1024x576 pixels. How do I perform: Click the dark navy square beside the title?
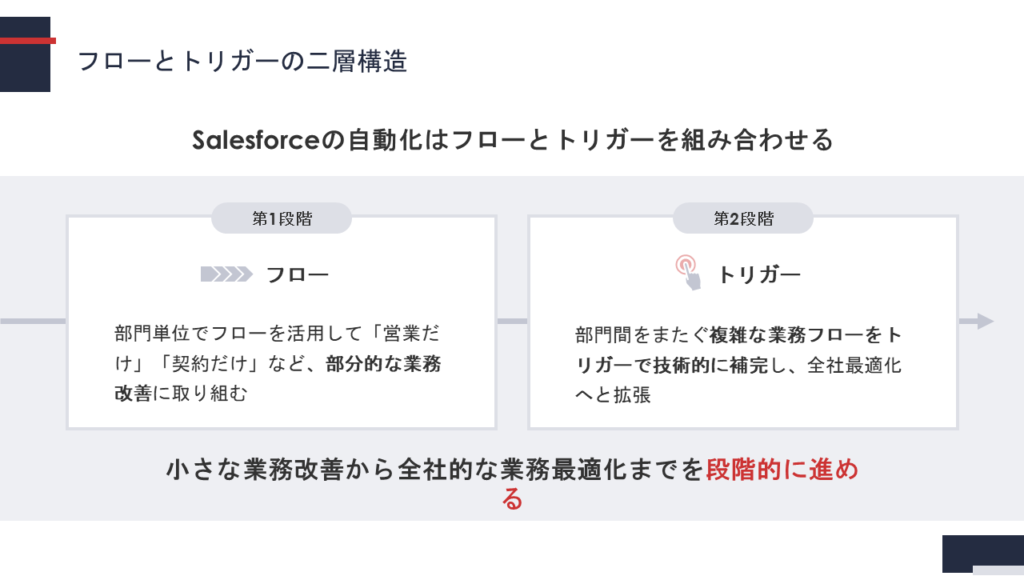click(25, 54)
